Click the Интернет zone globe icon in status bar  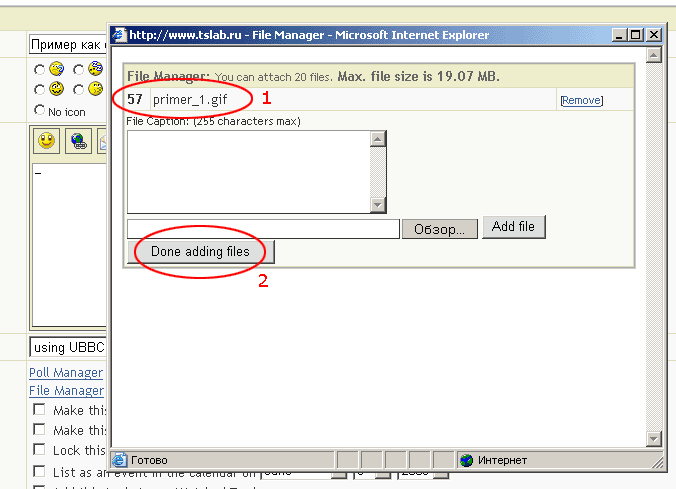(466, 460)
